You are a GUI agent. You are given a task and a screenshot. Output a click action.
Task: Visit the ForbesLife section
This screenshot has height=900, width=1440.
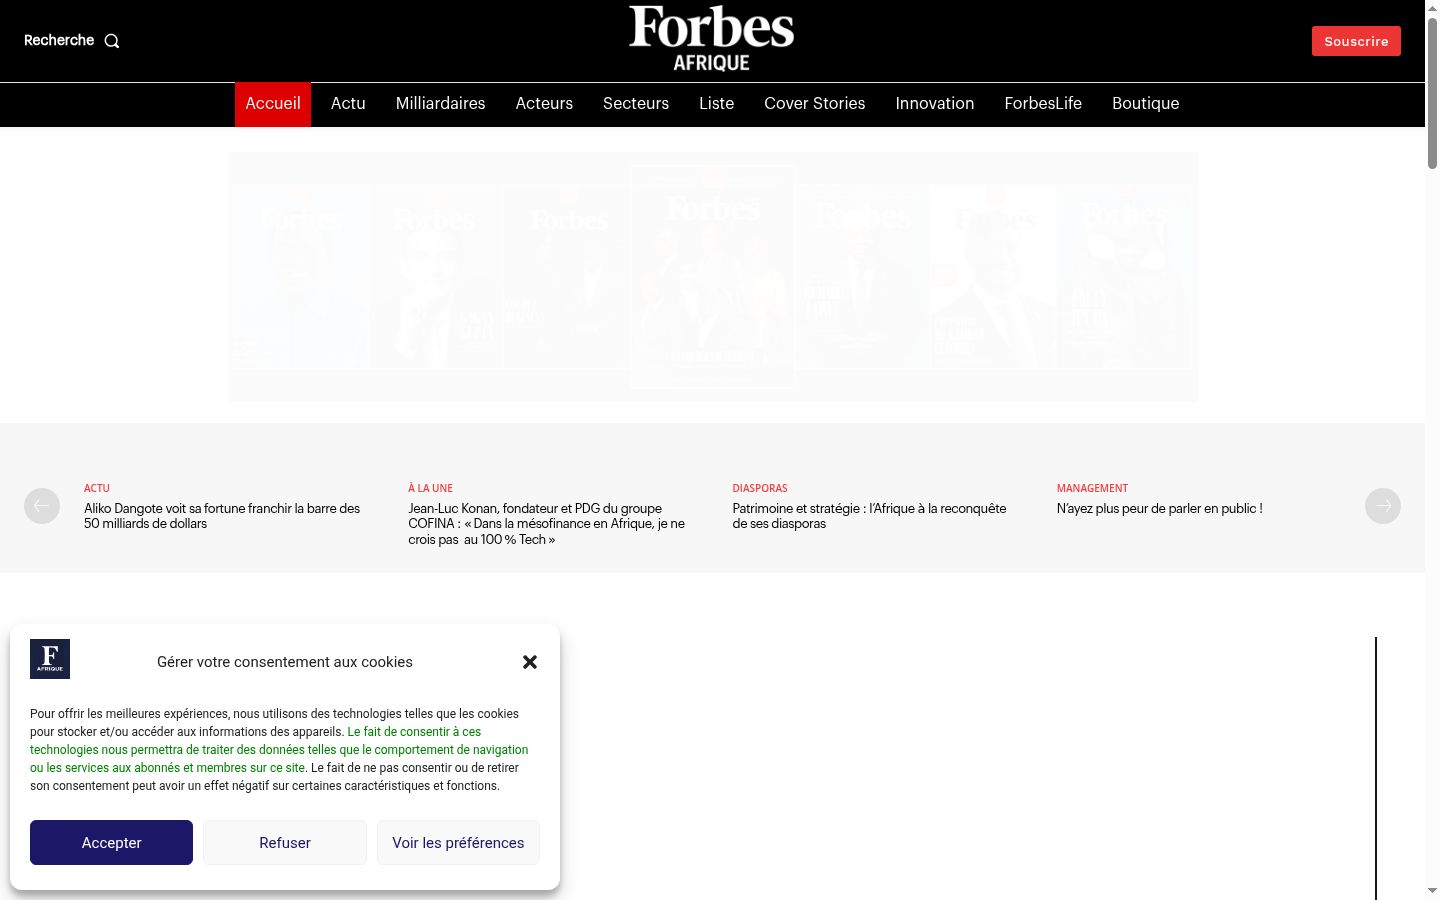pyautogui.click(x=1043, y=104)
